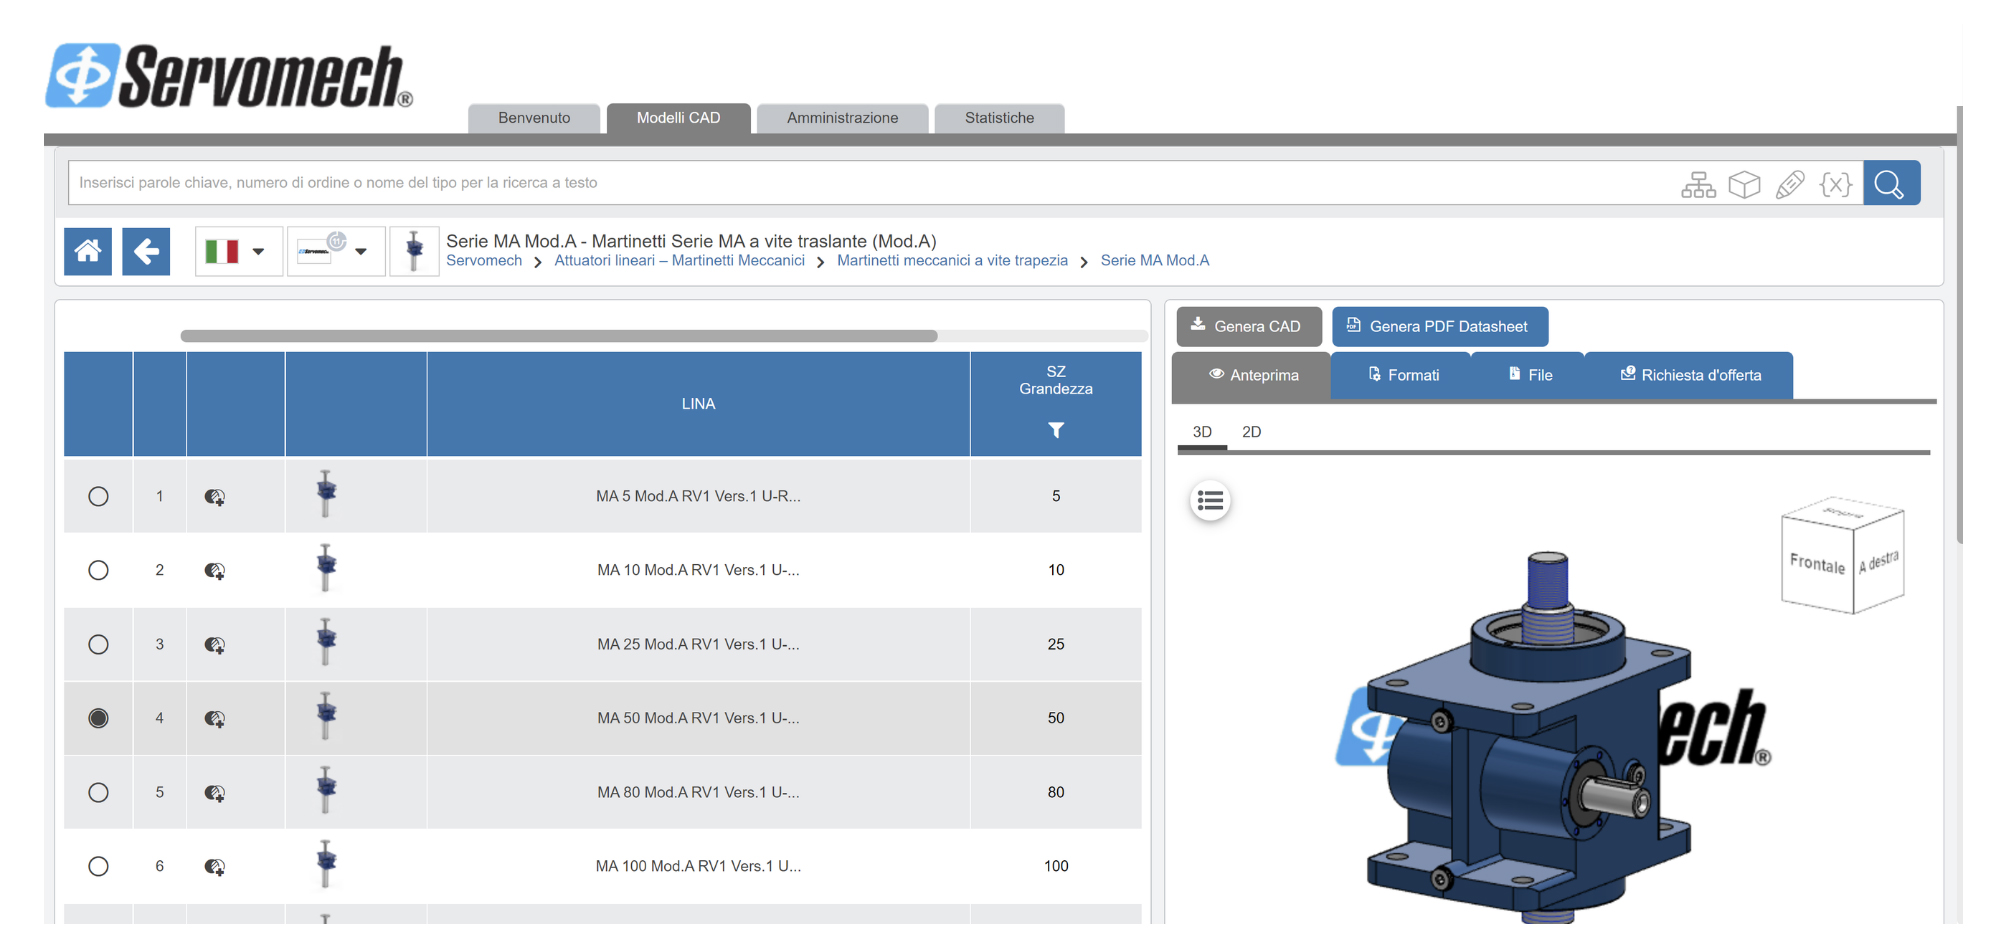
Task: Select radio button for row 5 MA 80
Action: (x=98, y=792)
